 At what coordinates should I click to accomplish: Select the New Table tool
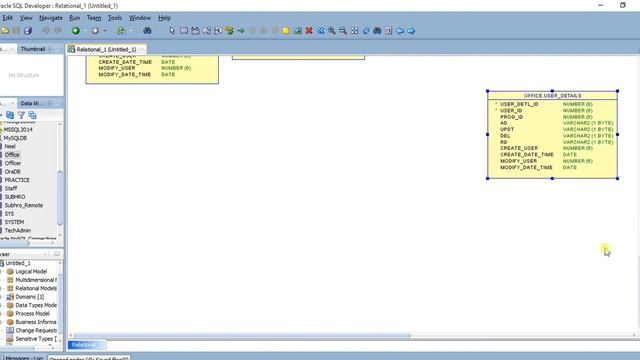coord(184,31)
